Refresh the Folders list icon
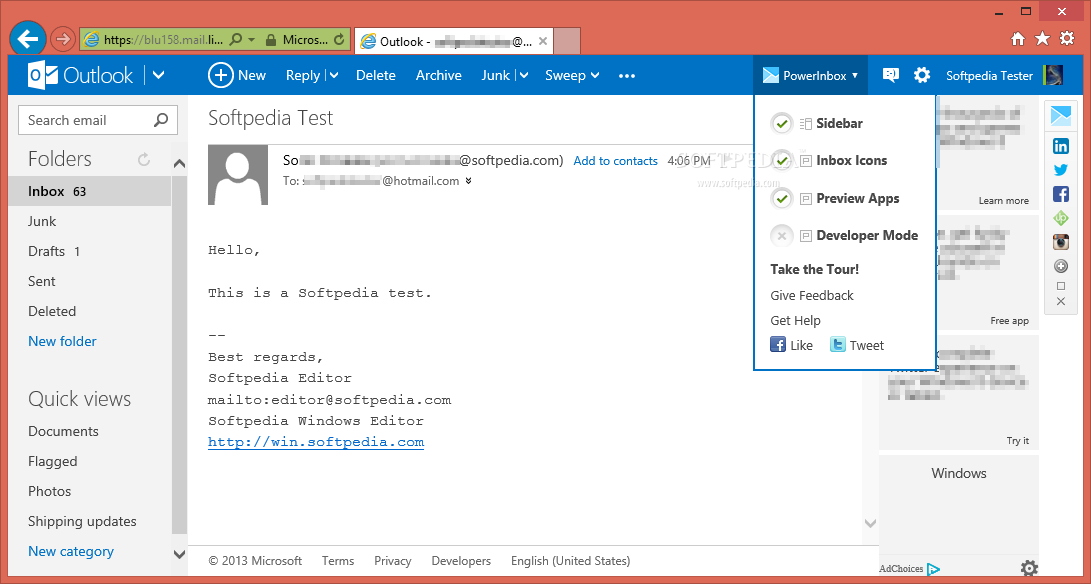The image size is (1091, 584). (144, 159)
